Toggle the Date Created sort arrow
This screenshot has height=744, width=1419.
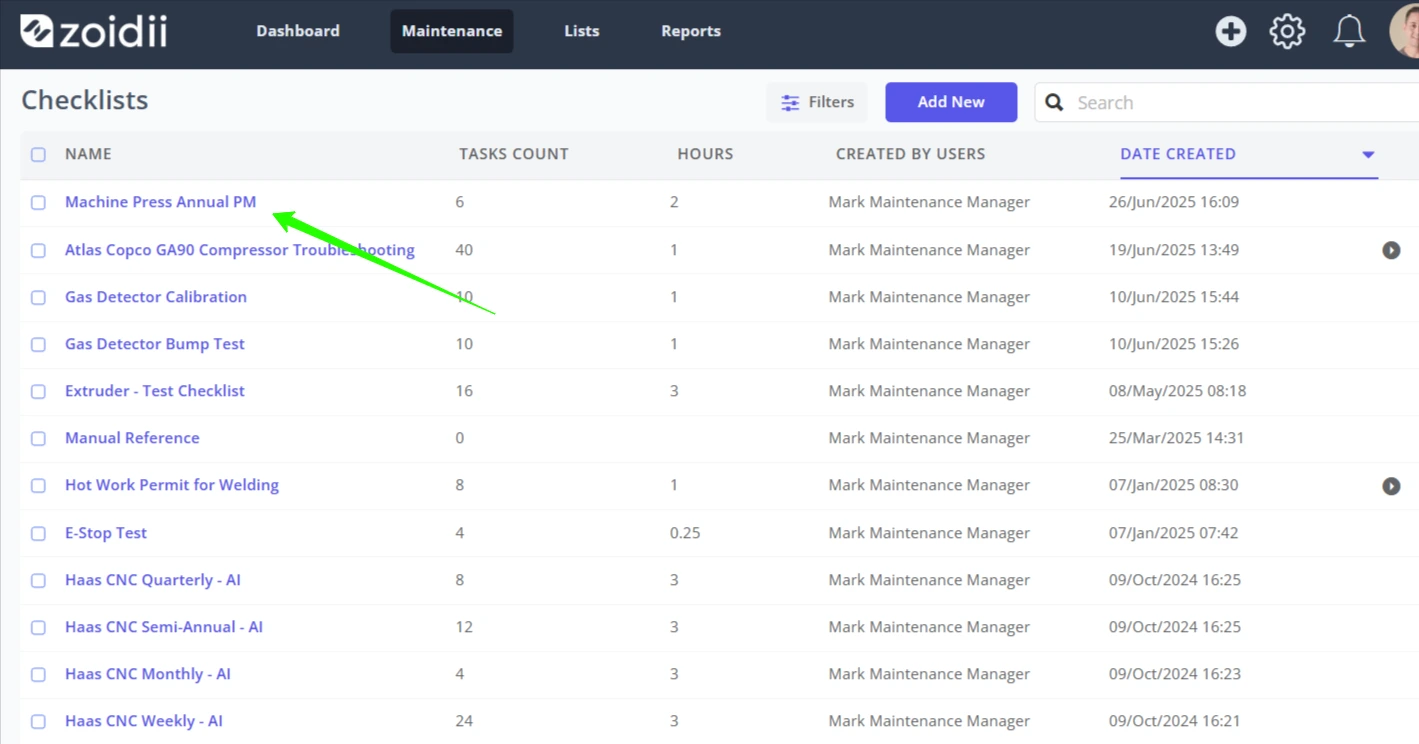(1368, 154)
